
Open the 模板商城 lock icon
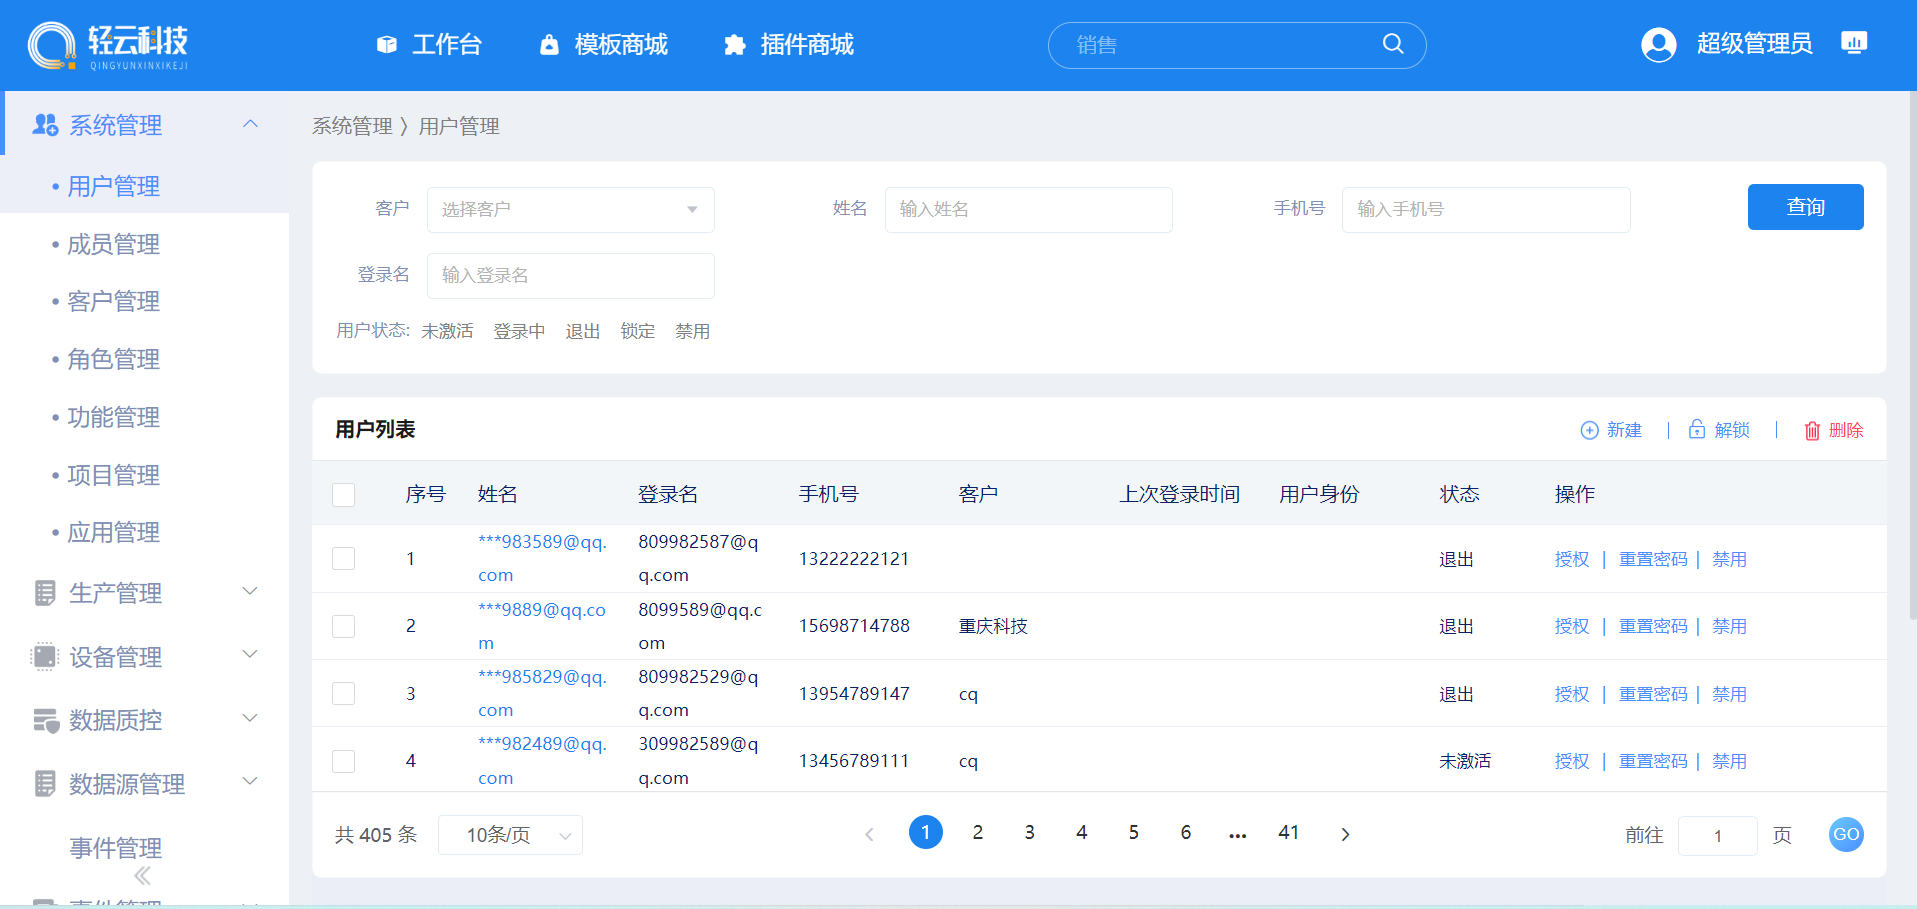click(549, 45)
